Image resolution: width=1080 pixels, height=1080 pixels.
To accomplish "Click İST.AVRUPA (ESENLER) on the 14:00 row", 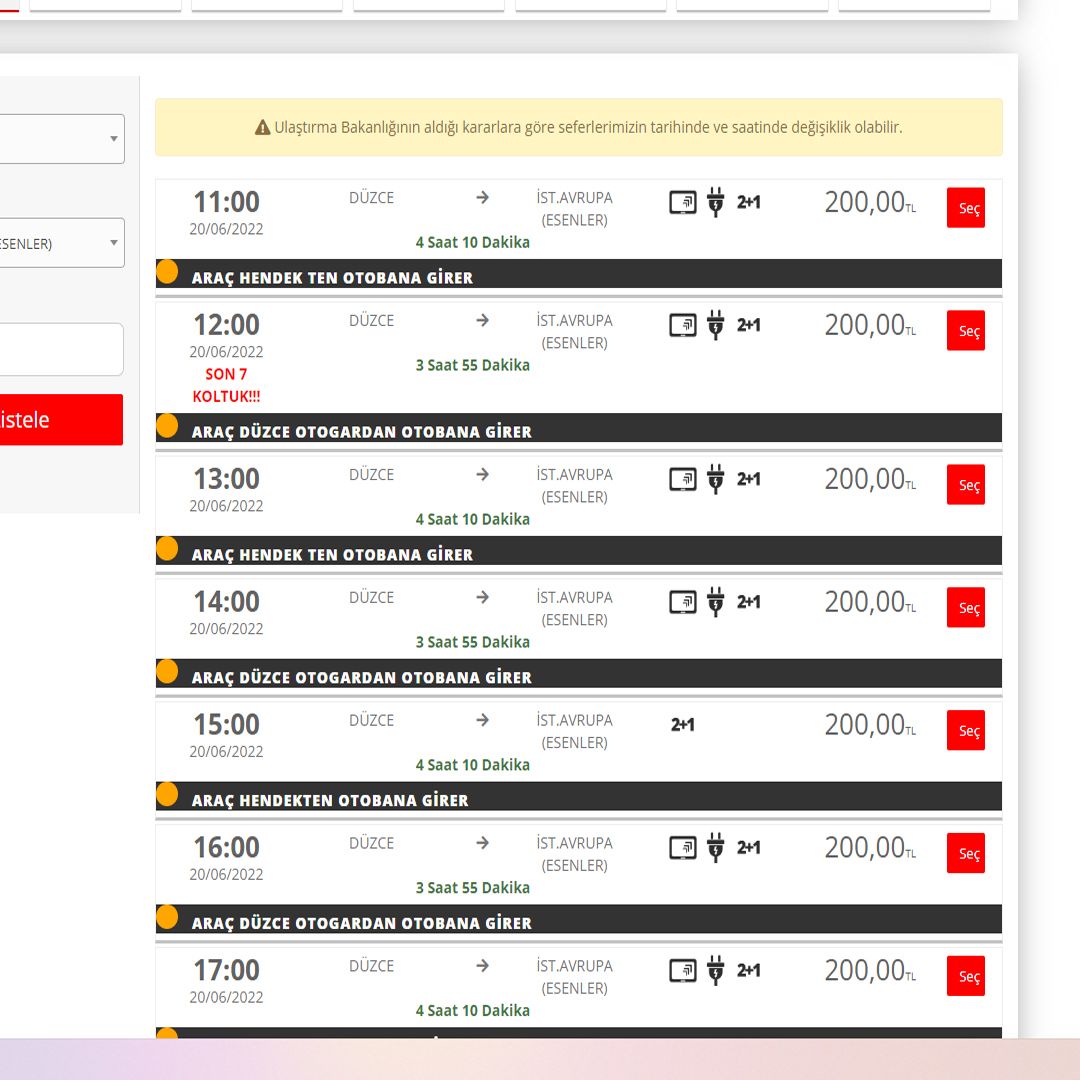I will click(574, 608).
